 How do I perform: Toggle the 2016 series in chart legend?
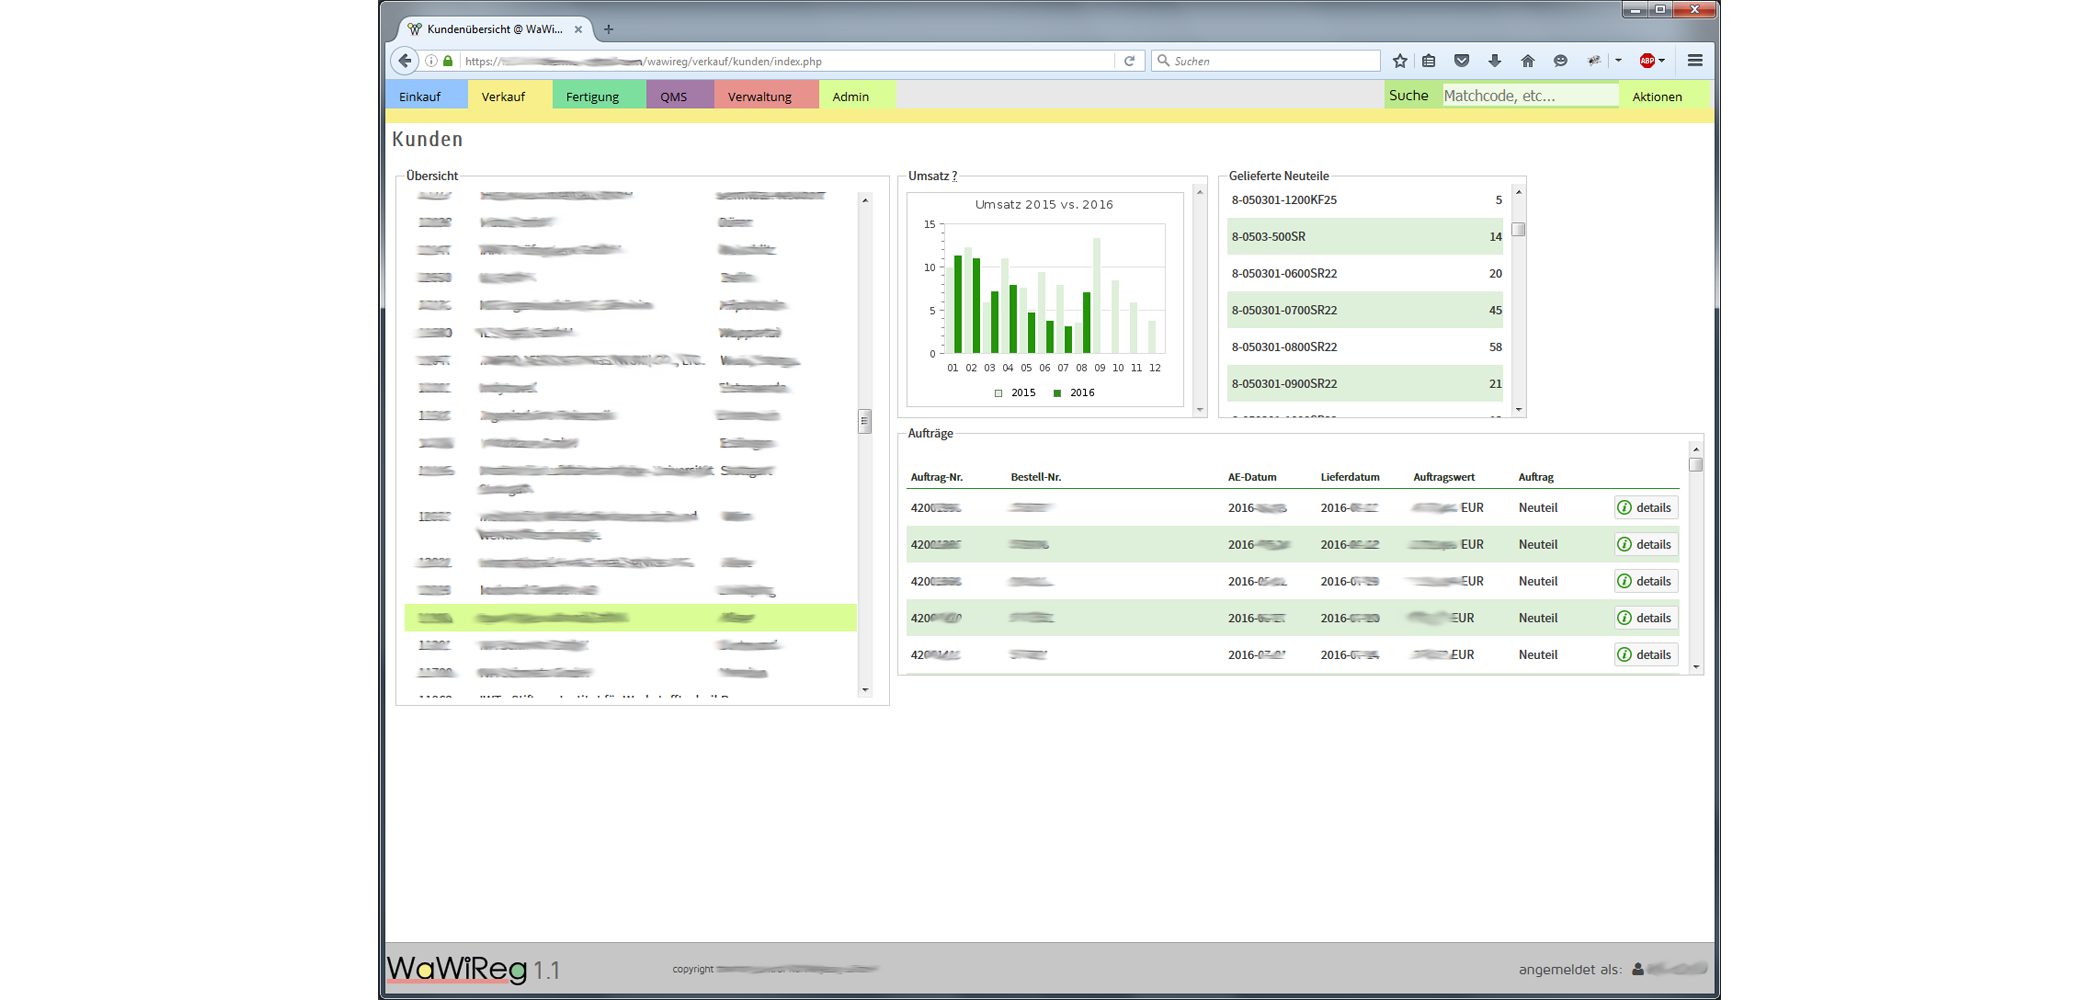(1074, 393)
